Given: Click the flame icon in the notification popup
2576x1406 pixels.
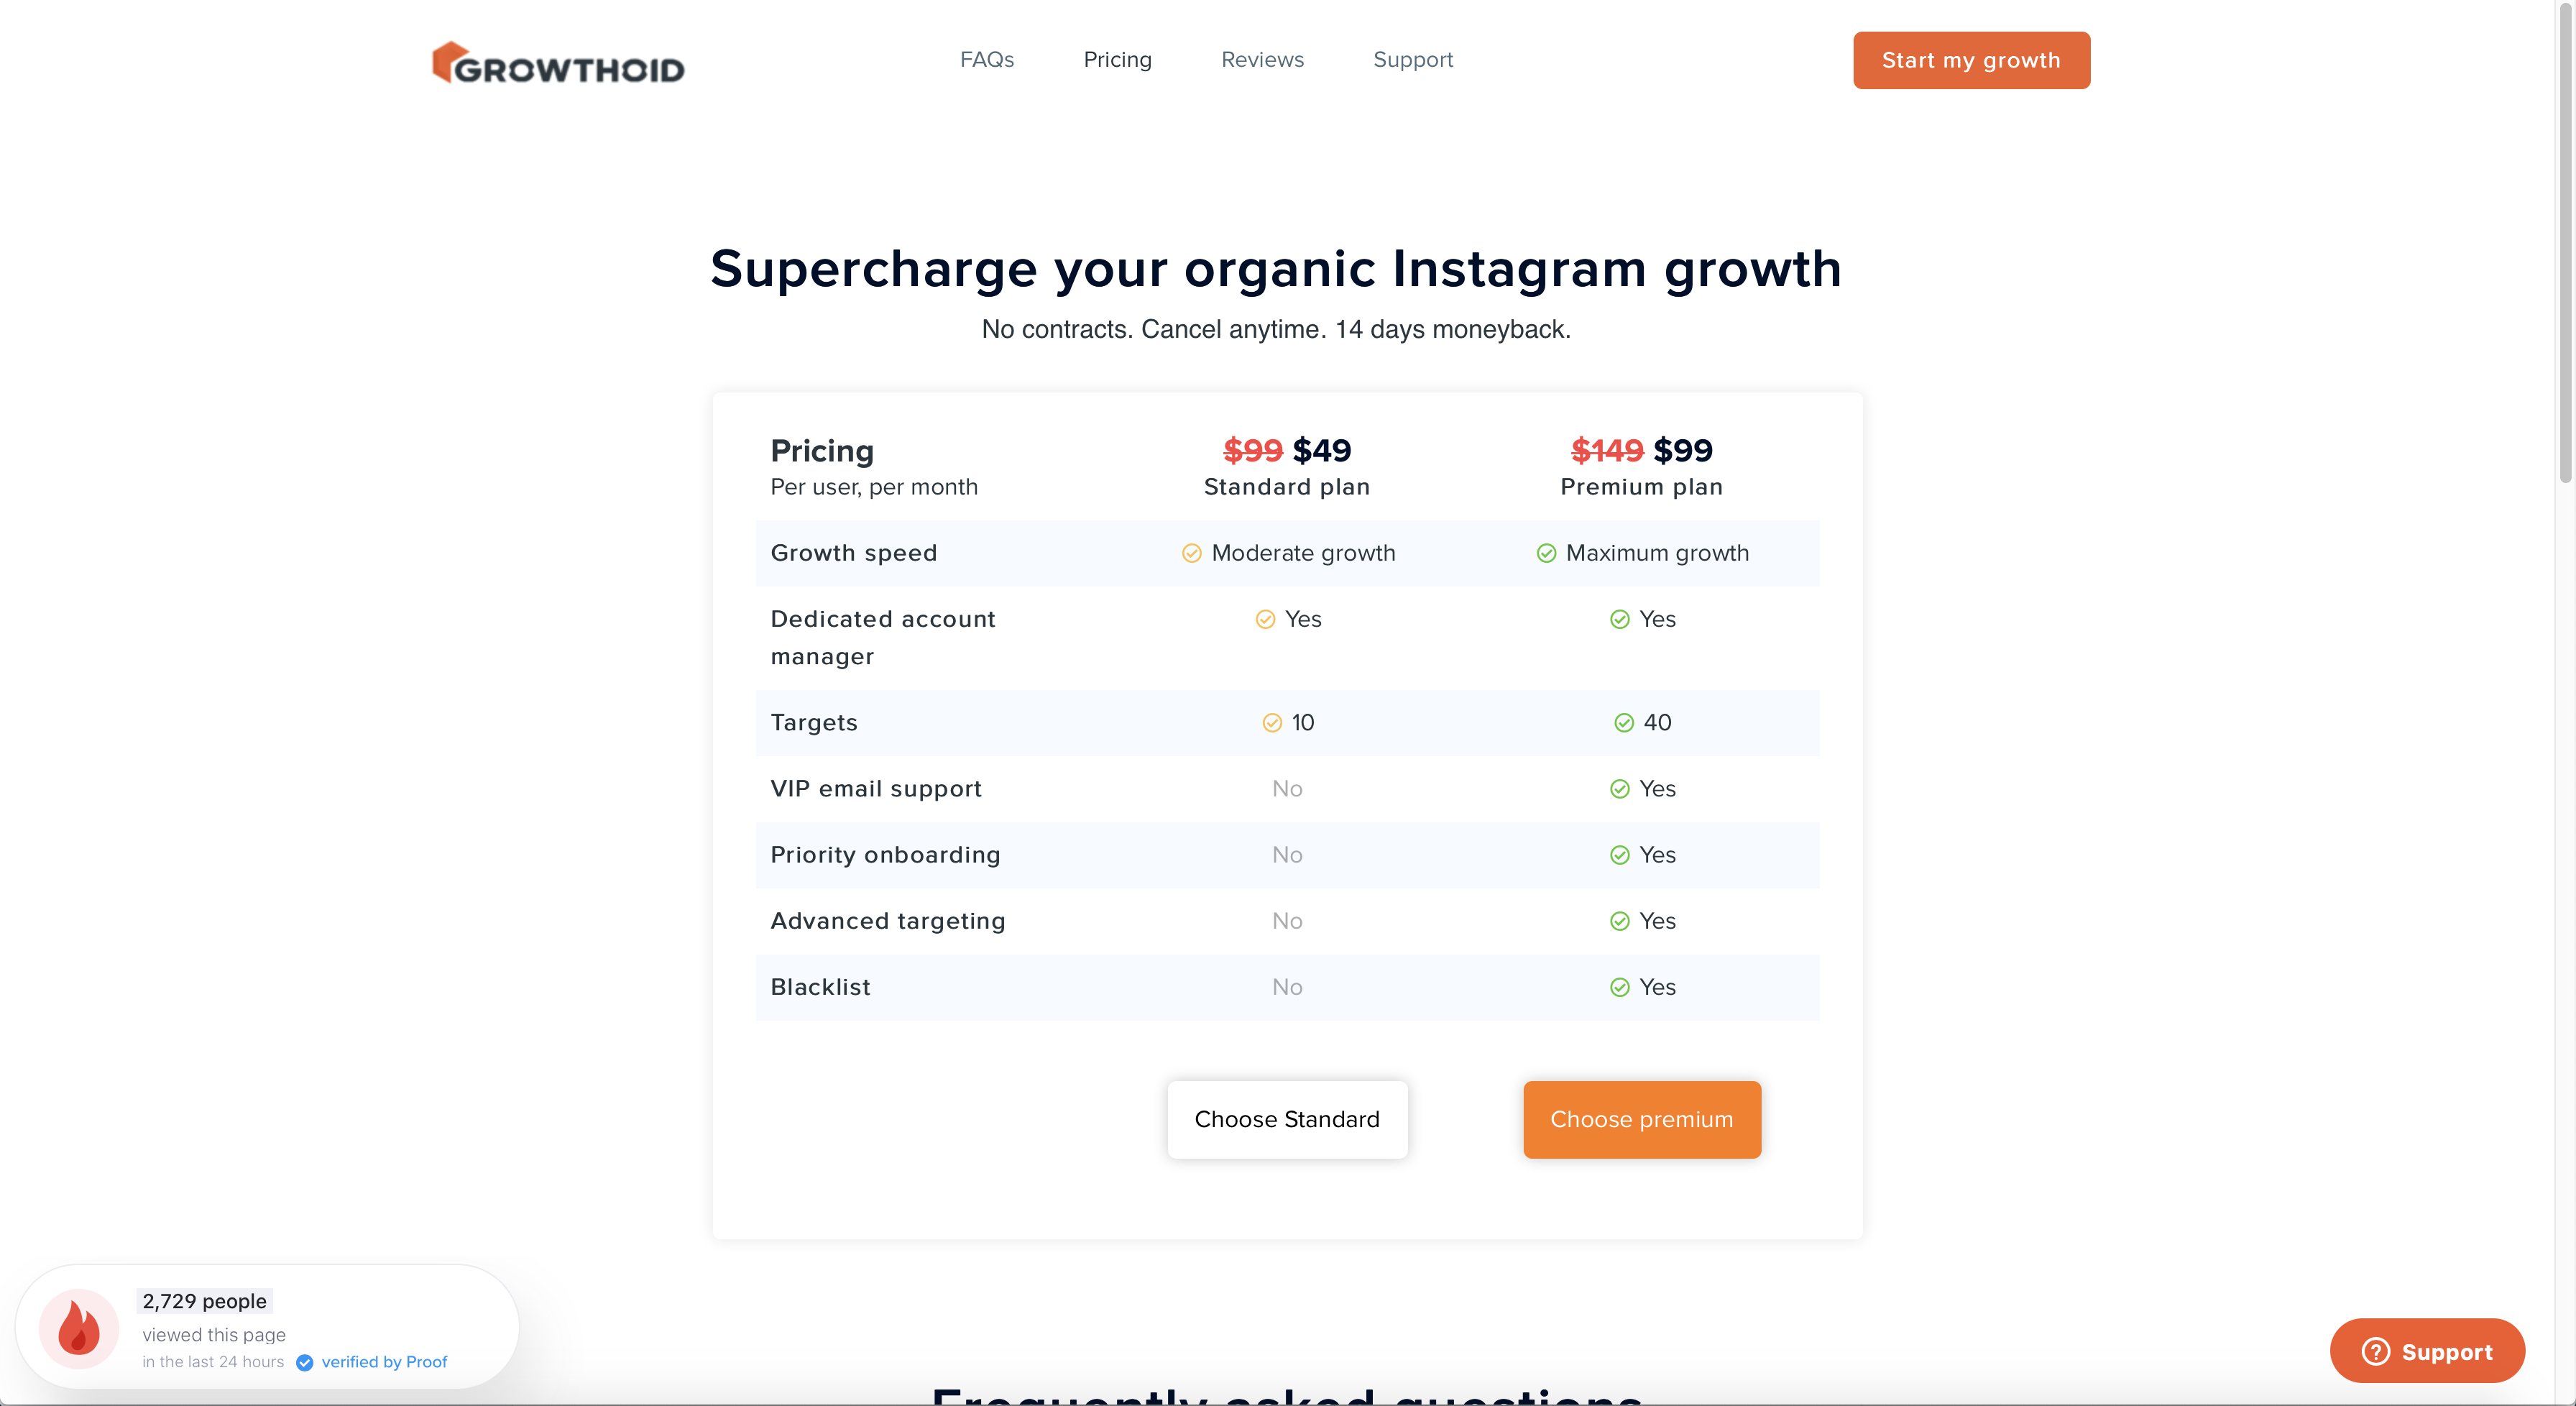Looking at the screenshot, I should click(x=79, y=1329).
